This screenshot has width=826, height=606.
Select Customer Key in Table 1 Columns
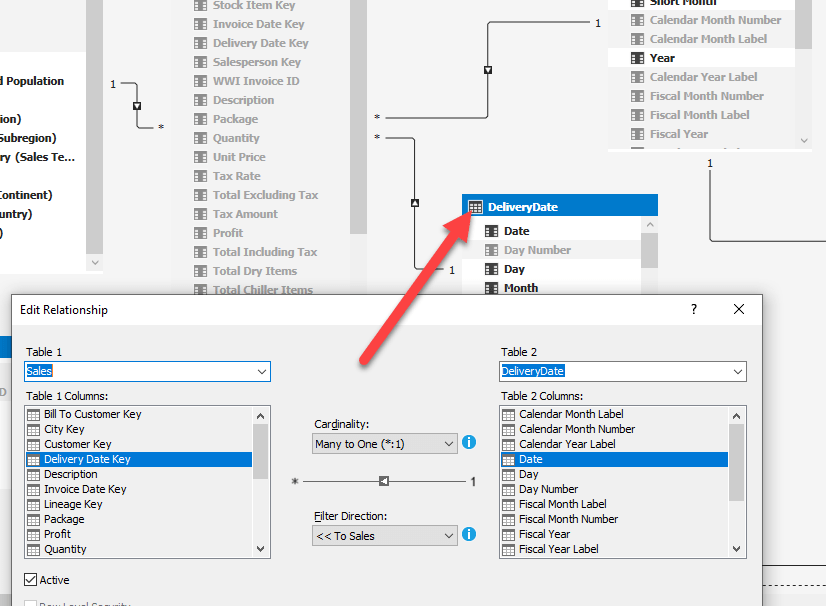pyautogui.click(x=139, y=444)
